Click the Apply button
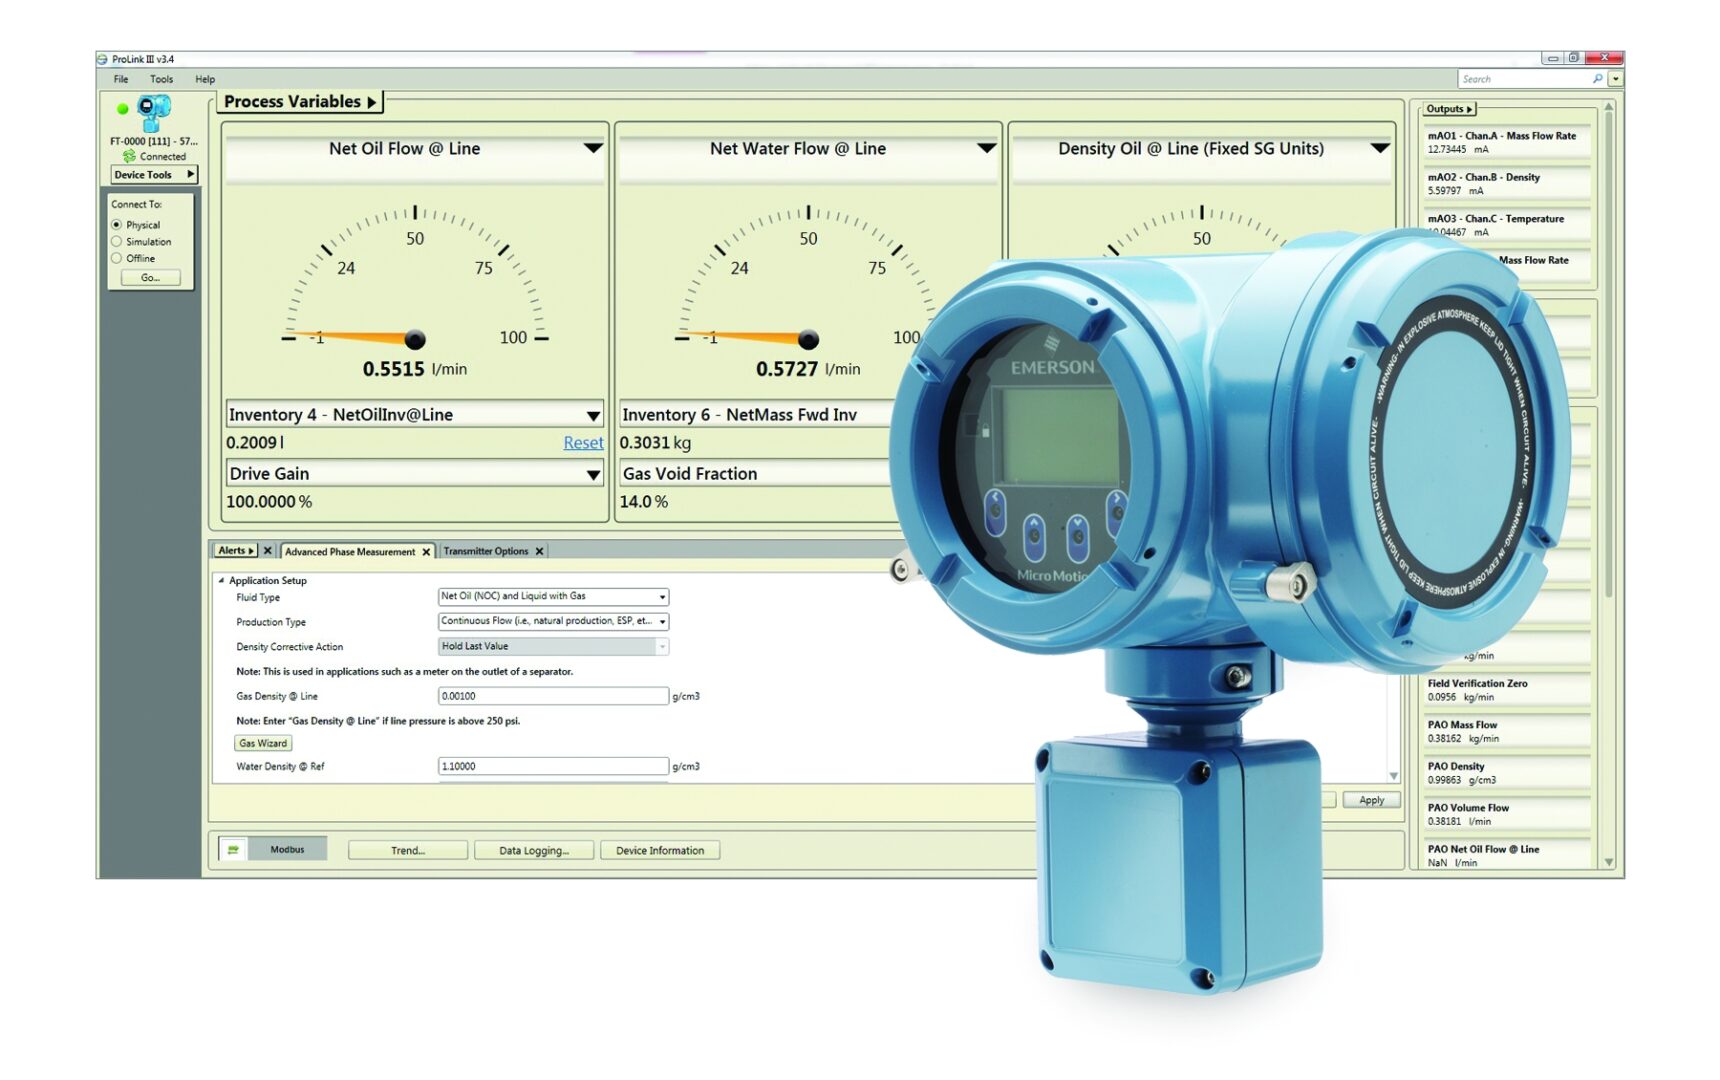The image size is (1720, 1080). coord(1372,800)
